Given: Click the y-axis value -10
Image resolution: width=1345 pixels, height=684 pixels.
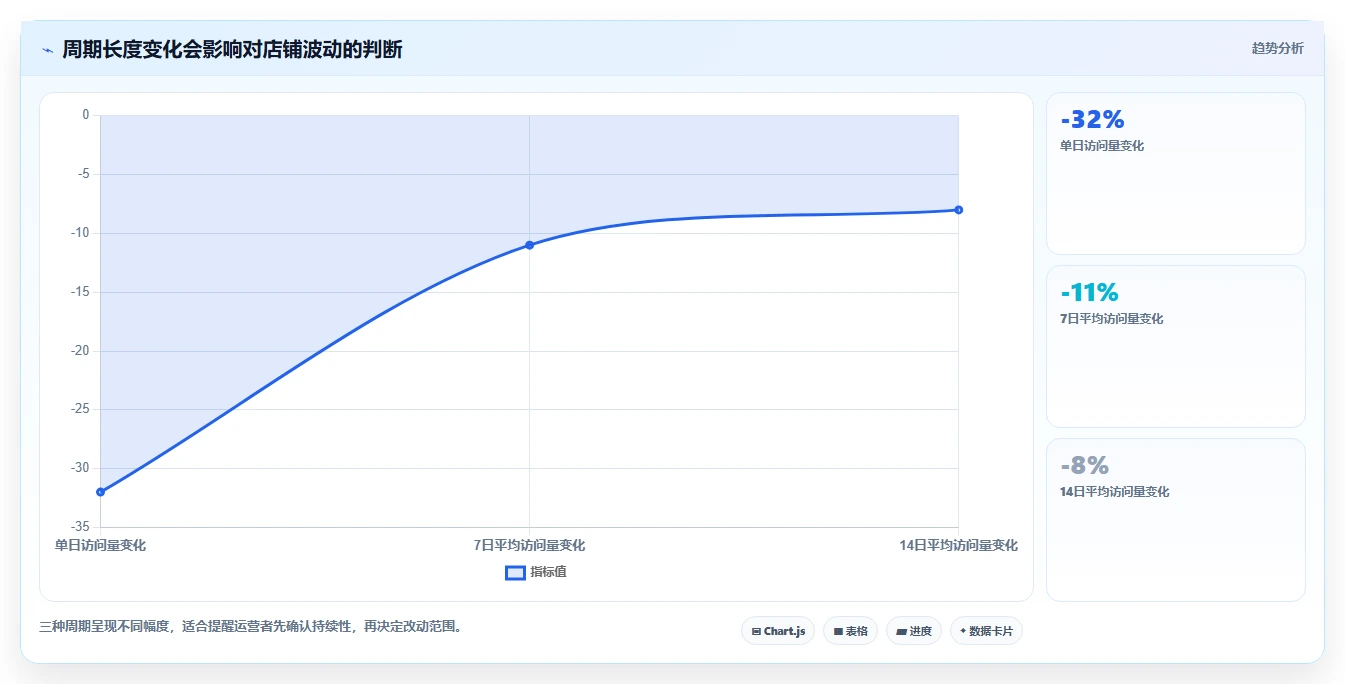Looking at the screenshot, I should point(79,233).
